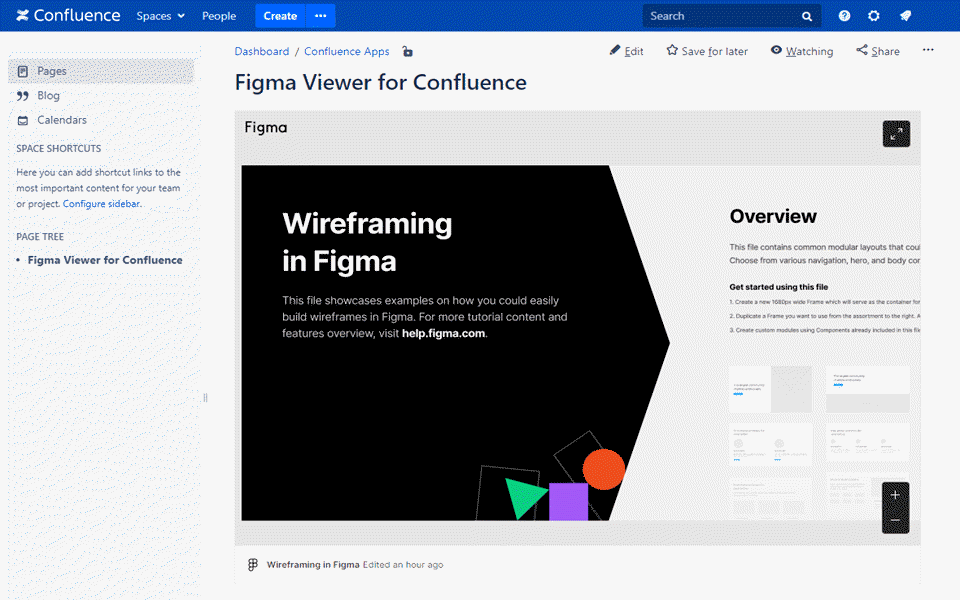960x600 pixels.
Task: Click the page restrictions unlocked padlock icon
Action: point(408,51)
